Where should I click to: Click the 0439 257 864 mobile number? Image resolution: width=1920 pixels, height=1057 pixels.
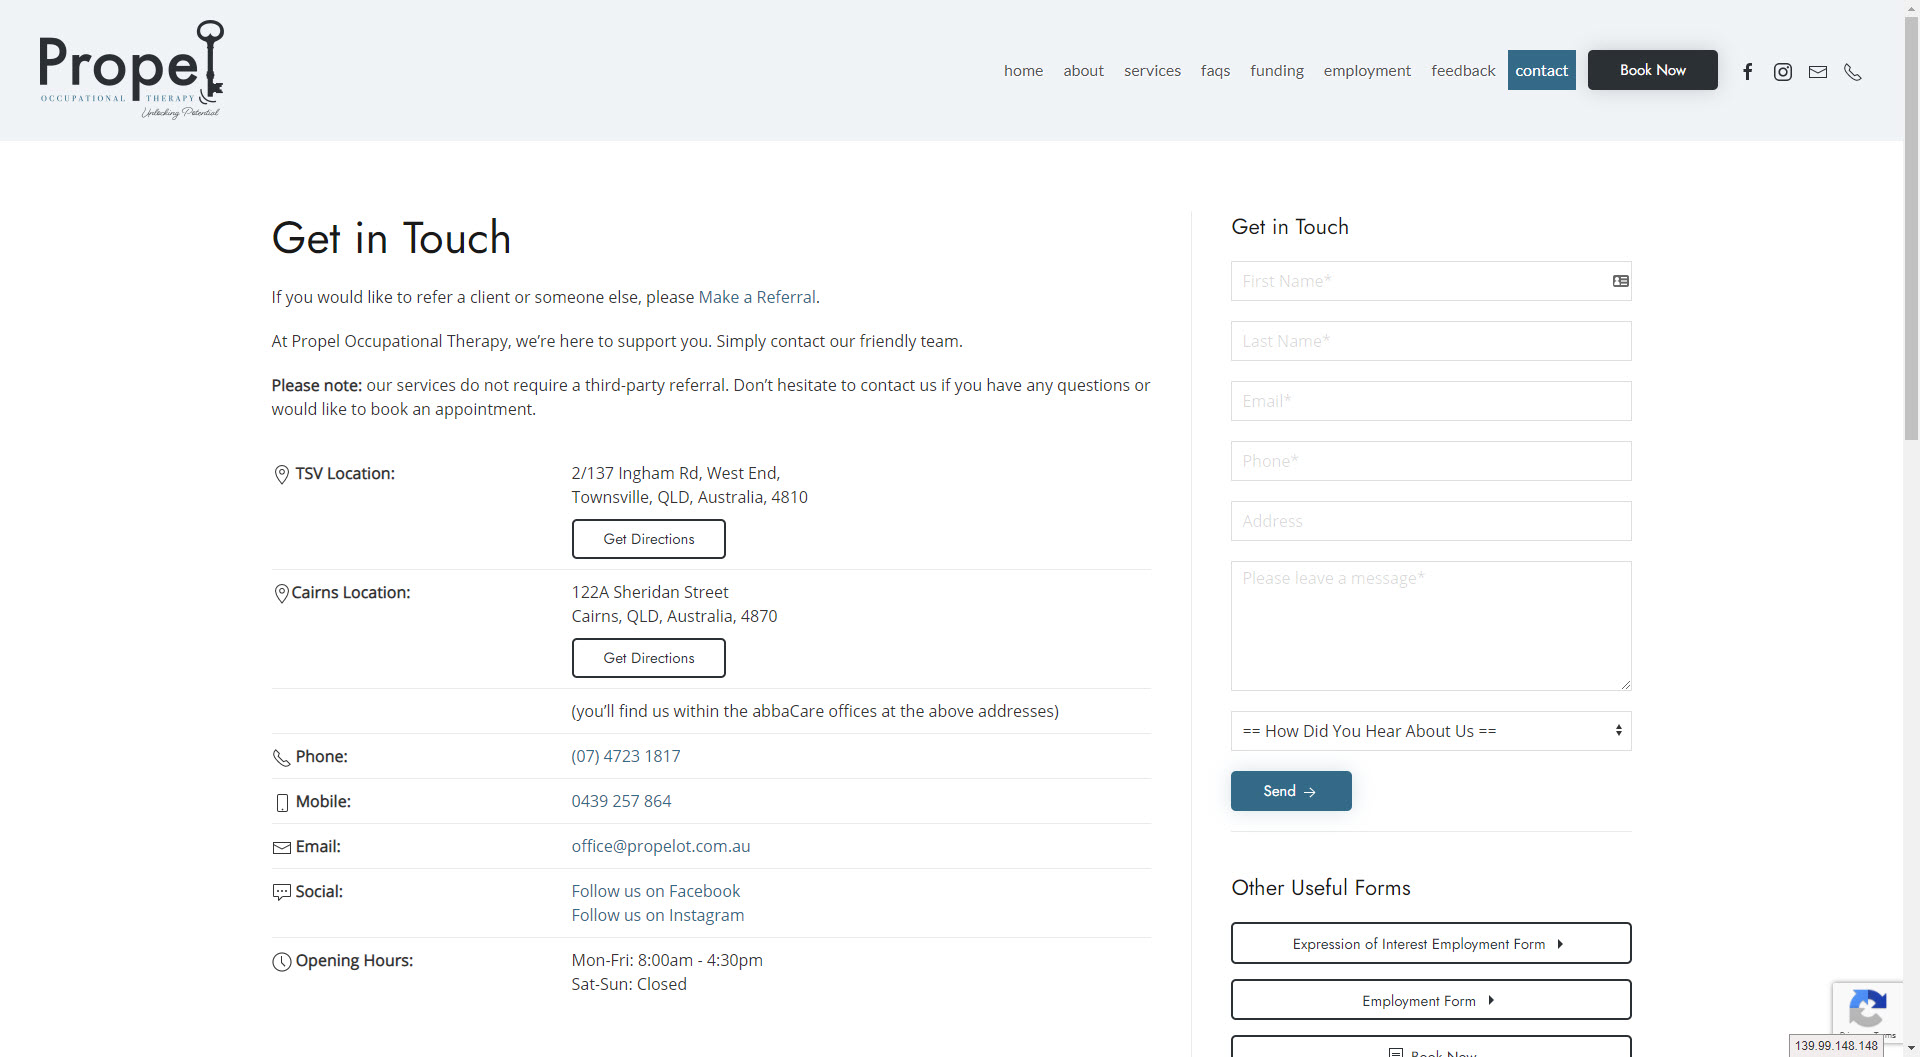point(621,801)
